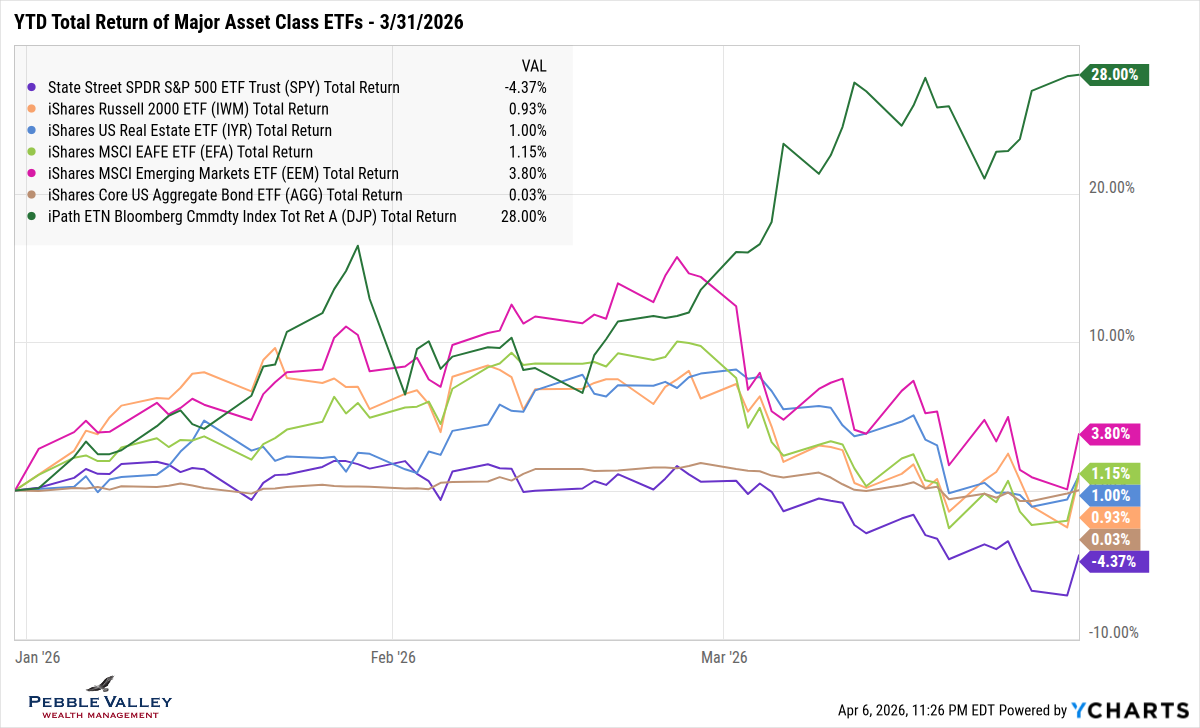Click the orange IWM legend dot
The width and height of the screenshot is (1200, 728).
[33, 109]
